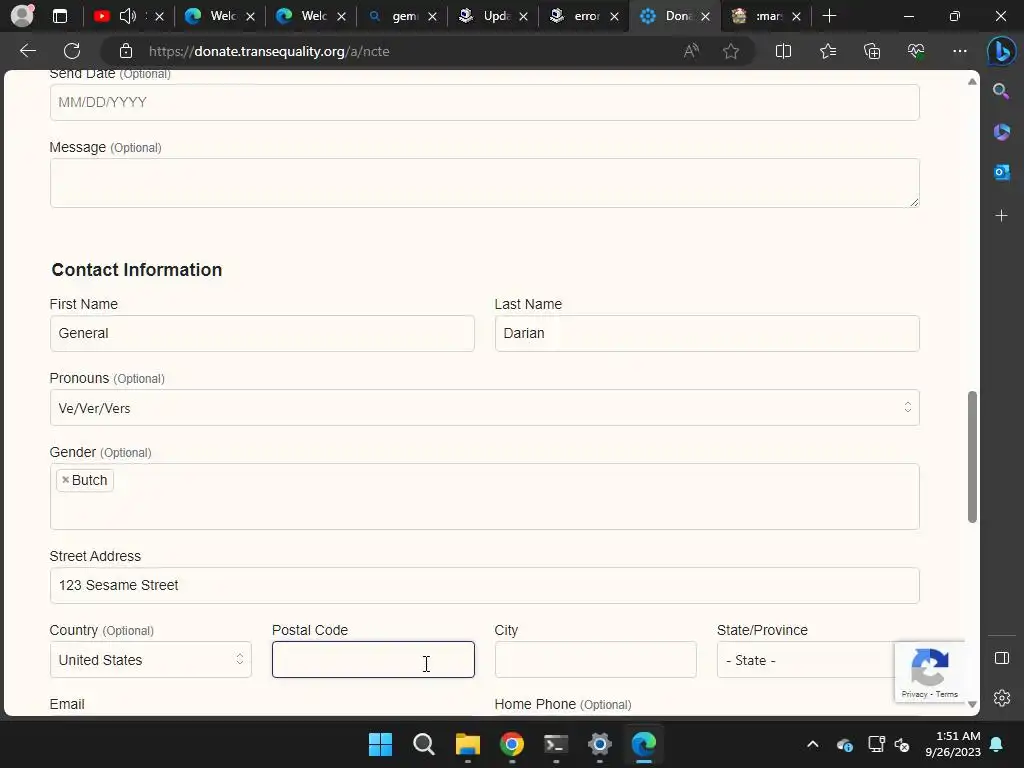View site information lock icon
Image resolution: width=1024 pixels, height=768 pixels.
coord(126,51)
